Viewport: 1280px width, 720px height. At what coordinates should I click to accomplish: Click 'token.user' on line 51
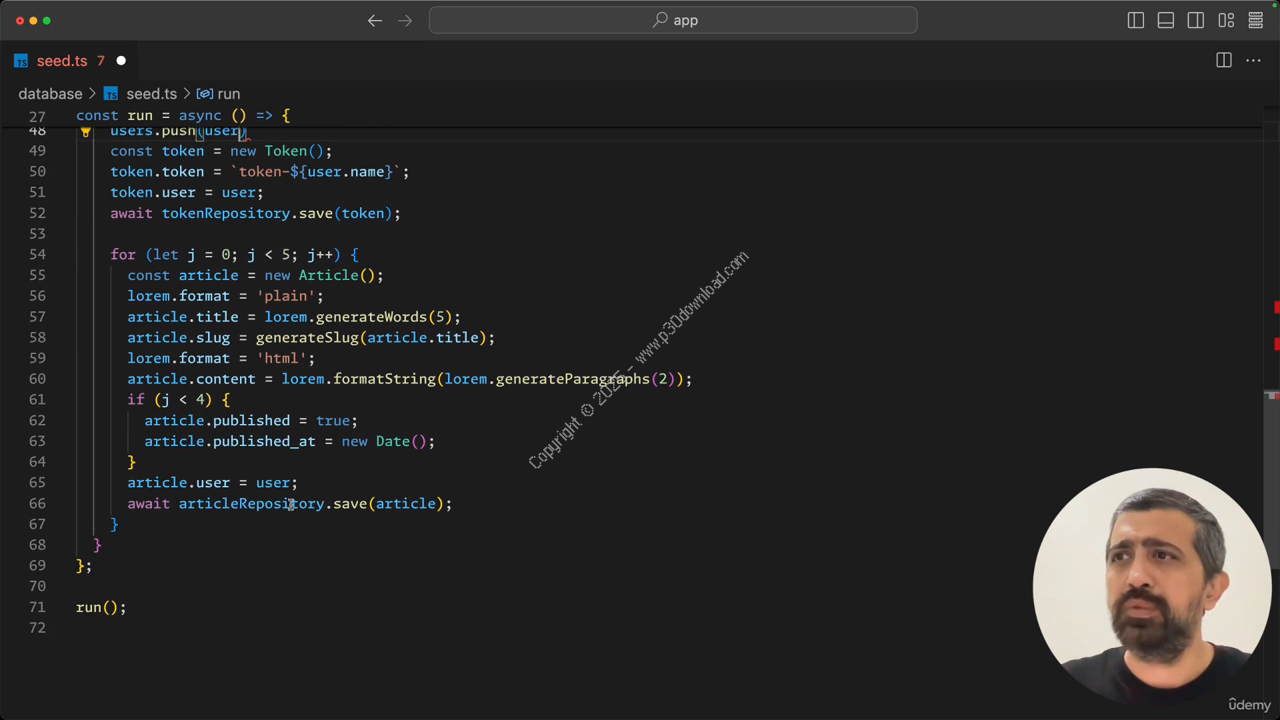pos(153,192)
